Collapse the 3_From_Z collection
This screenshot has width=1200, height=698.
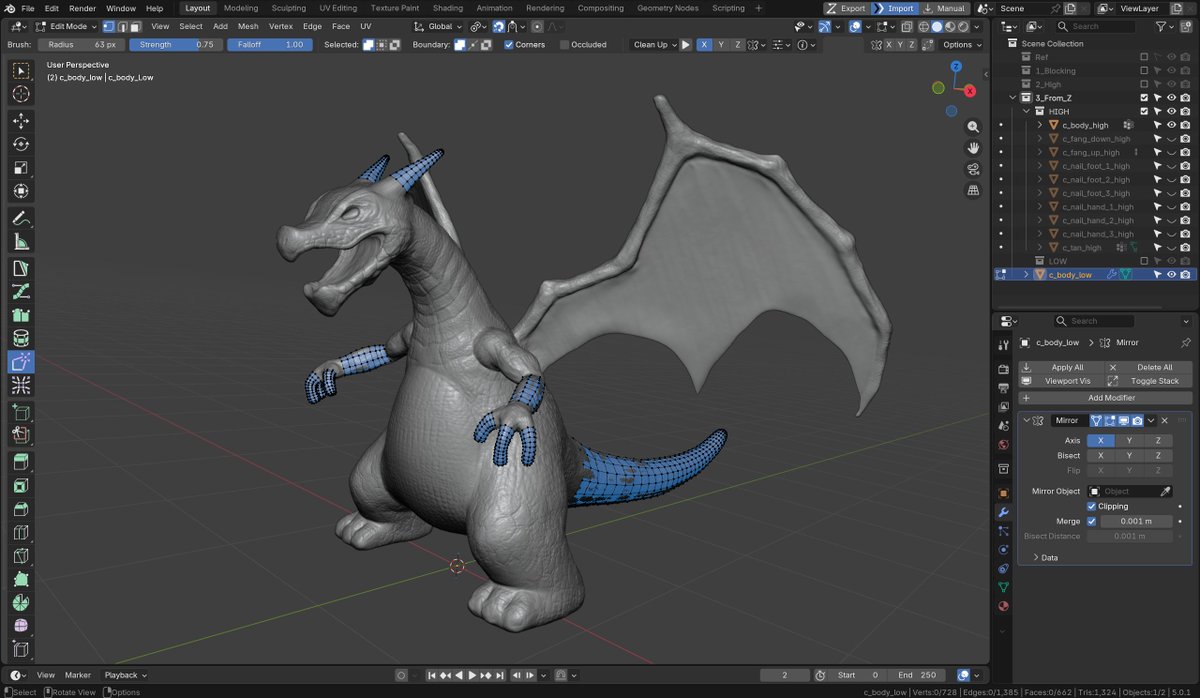pyautogui.click(x=1014, y=98)
